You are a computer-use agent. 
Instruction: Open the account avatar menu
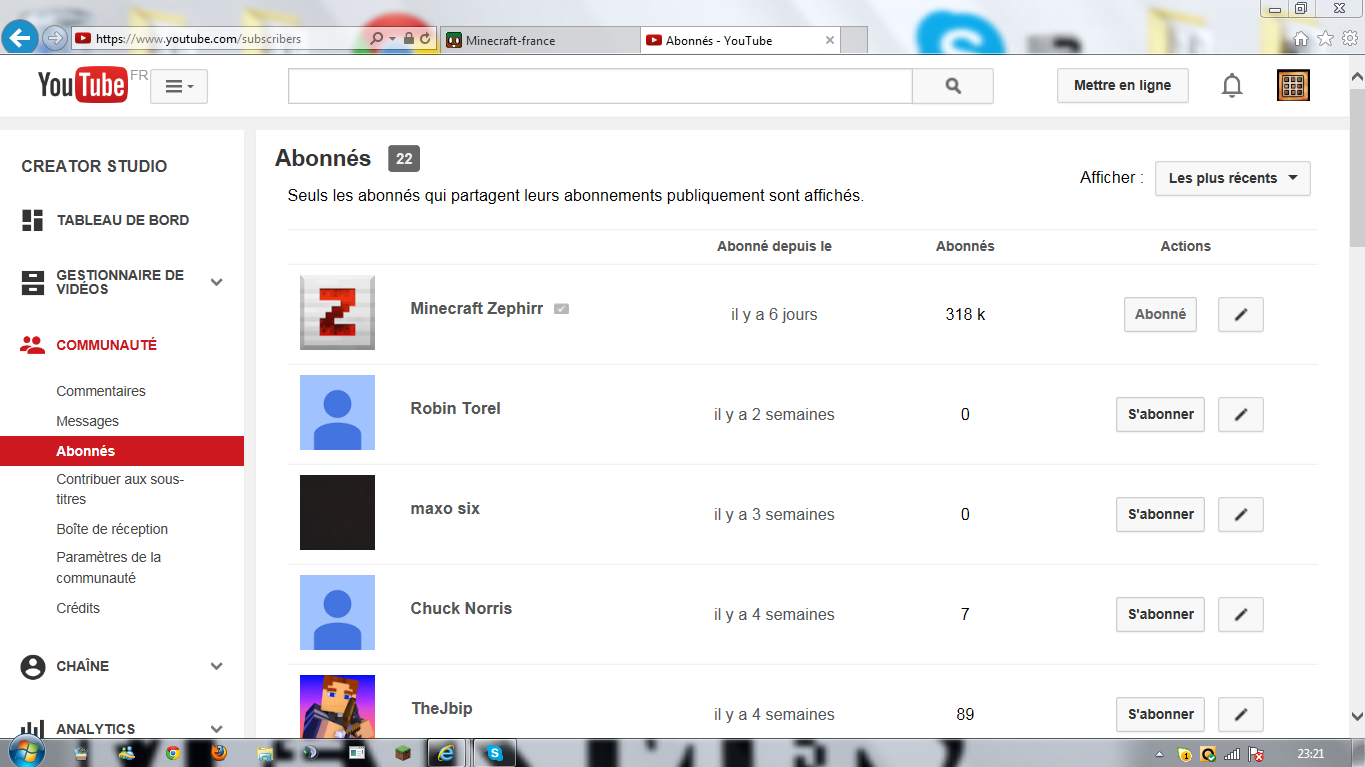click(x=1293, y=86)
